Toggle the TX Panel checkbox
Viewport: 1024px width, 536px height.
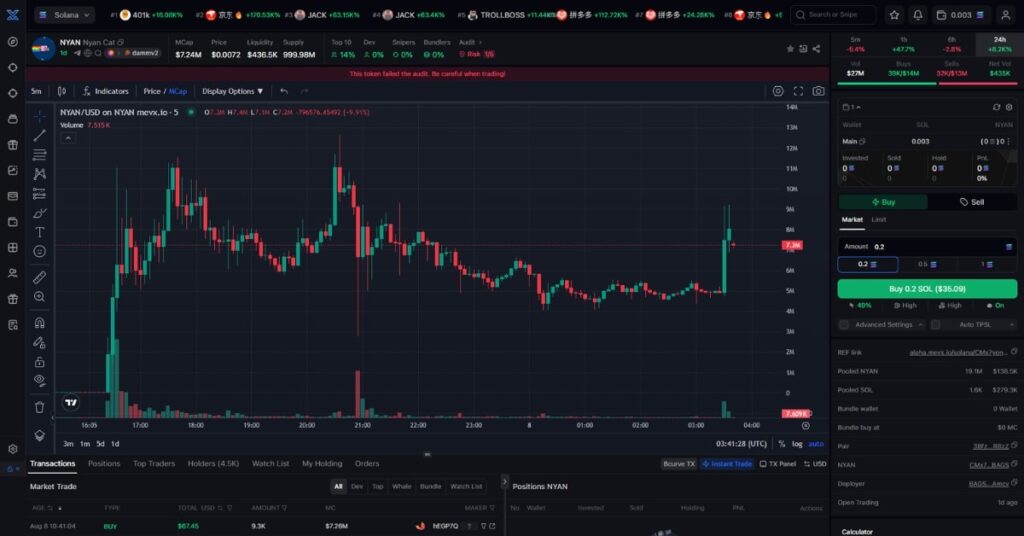click(x=778, y=464)
